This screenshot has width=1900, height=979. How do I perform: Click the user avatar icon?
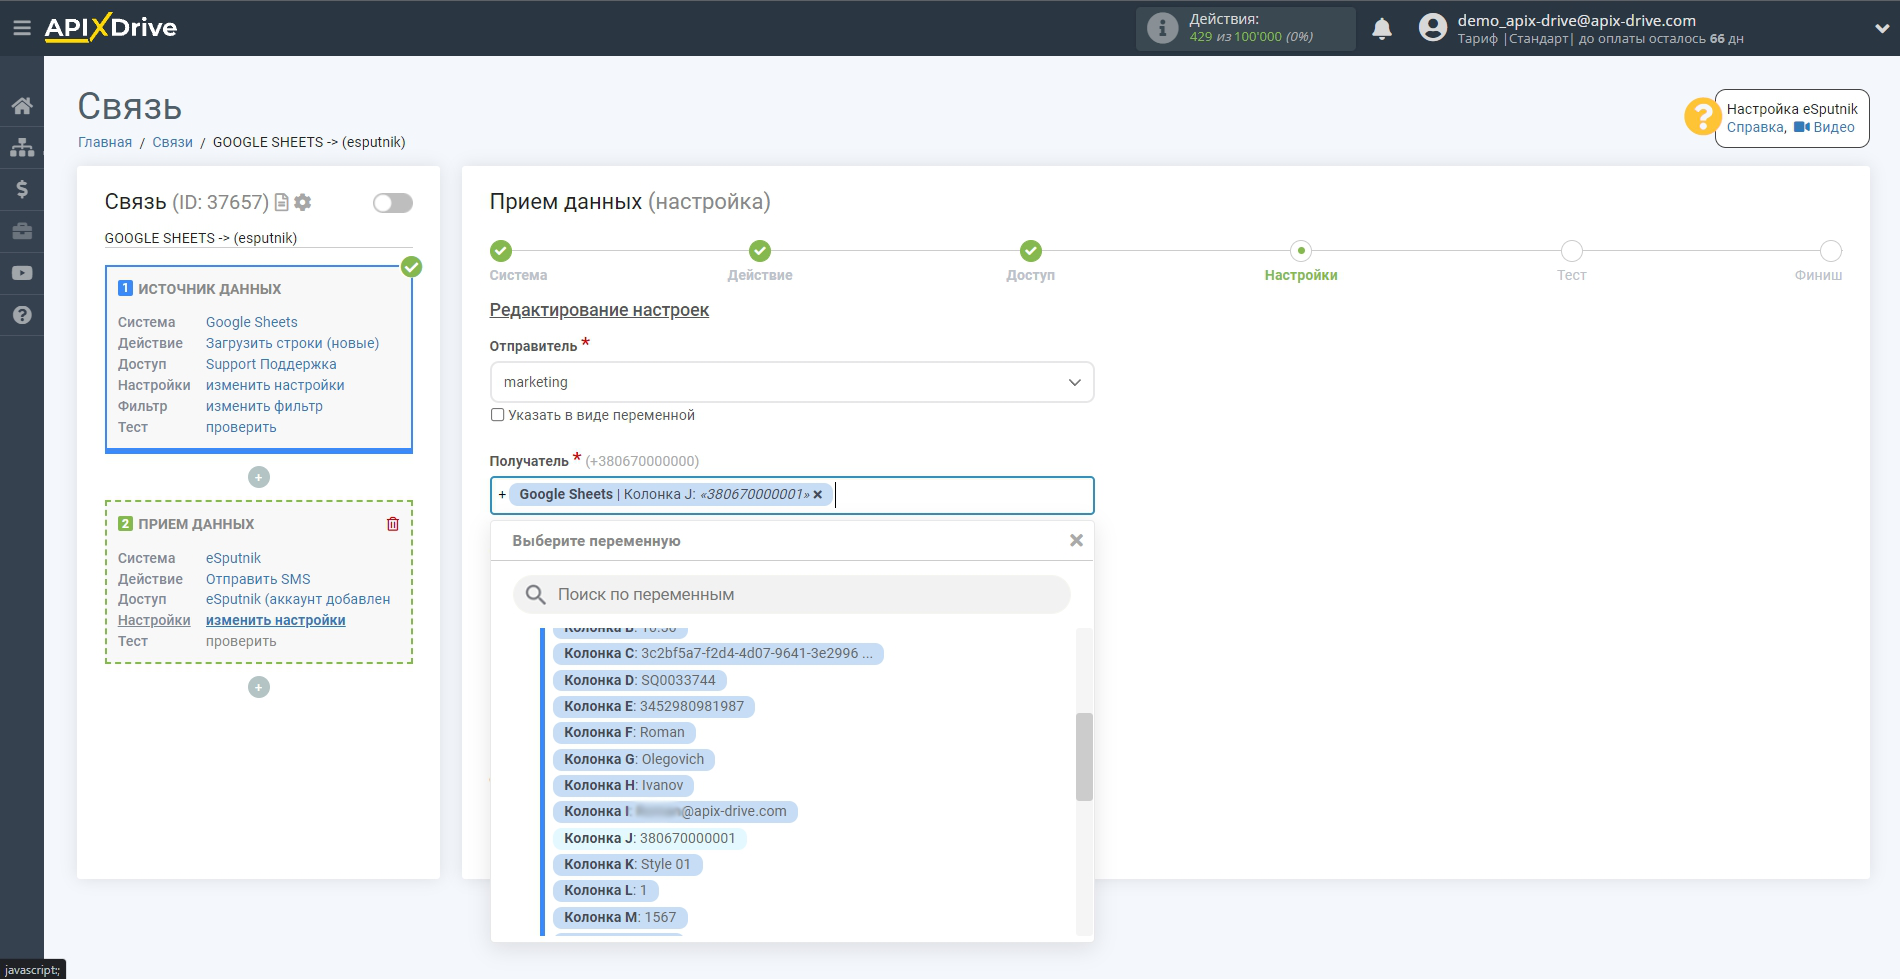[1433, 28]
